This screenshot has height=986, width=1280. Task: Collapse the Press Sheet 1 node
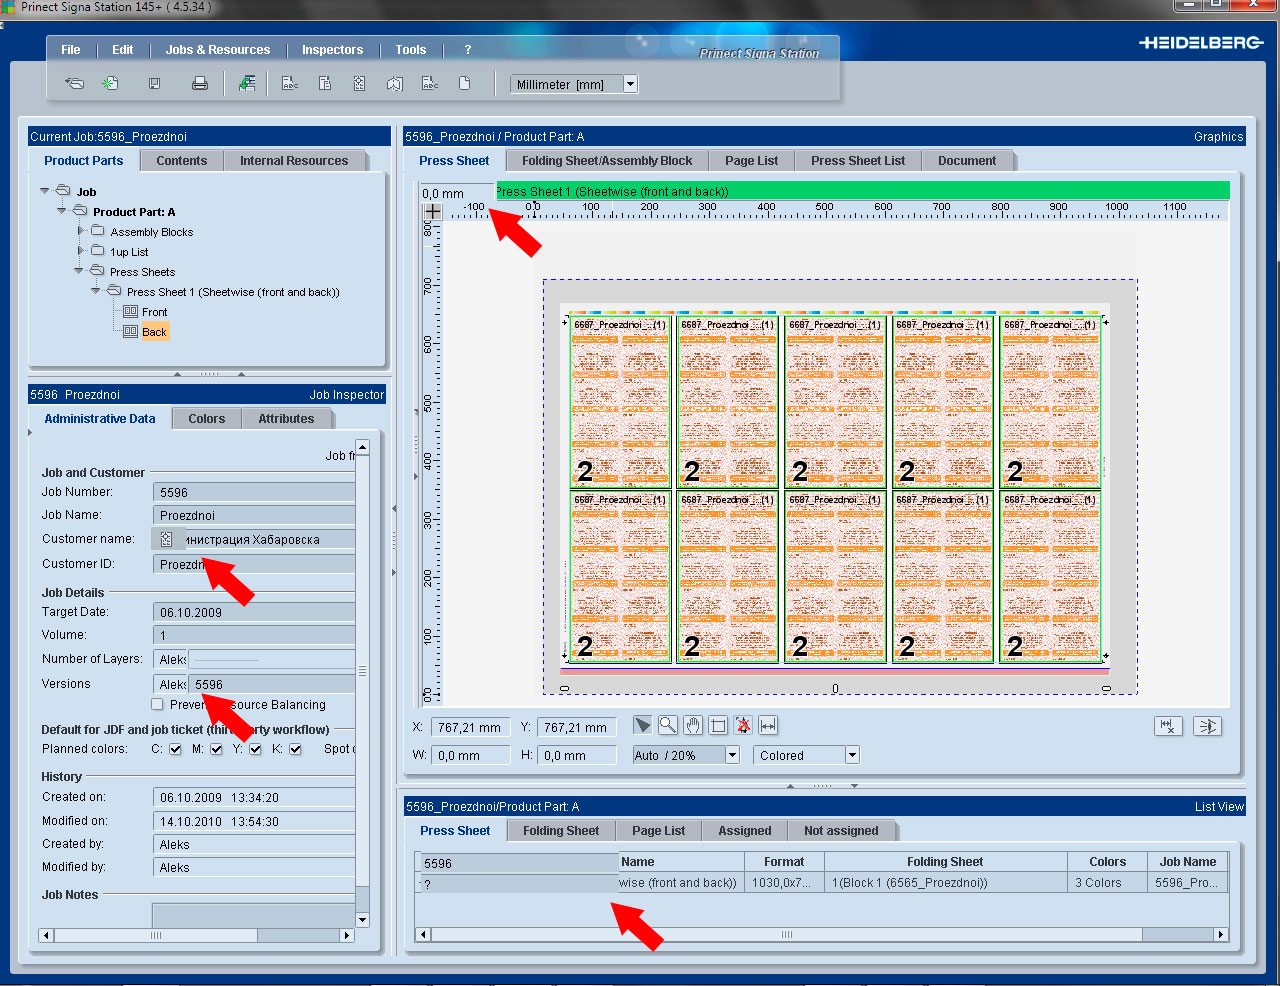[x=96, y=291]
